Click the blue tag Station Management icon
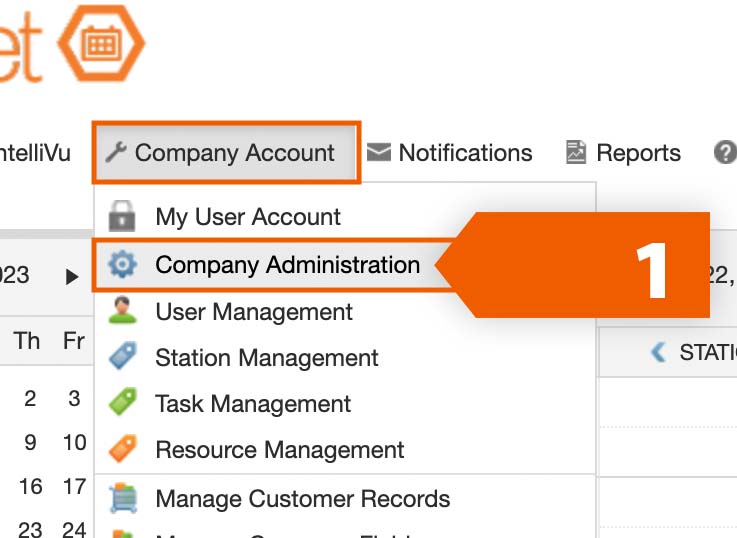 [122, 357]
